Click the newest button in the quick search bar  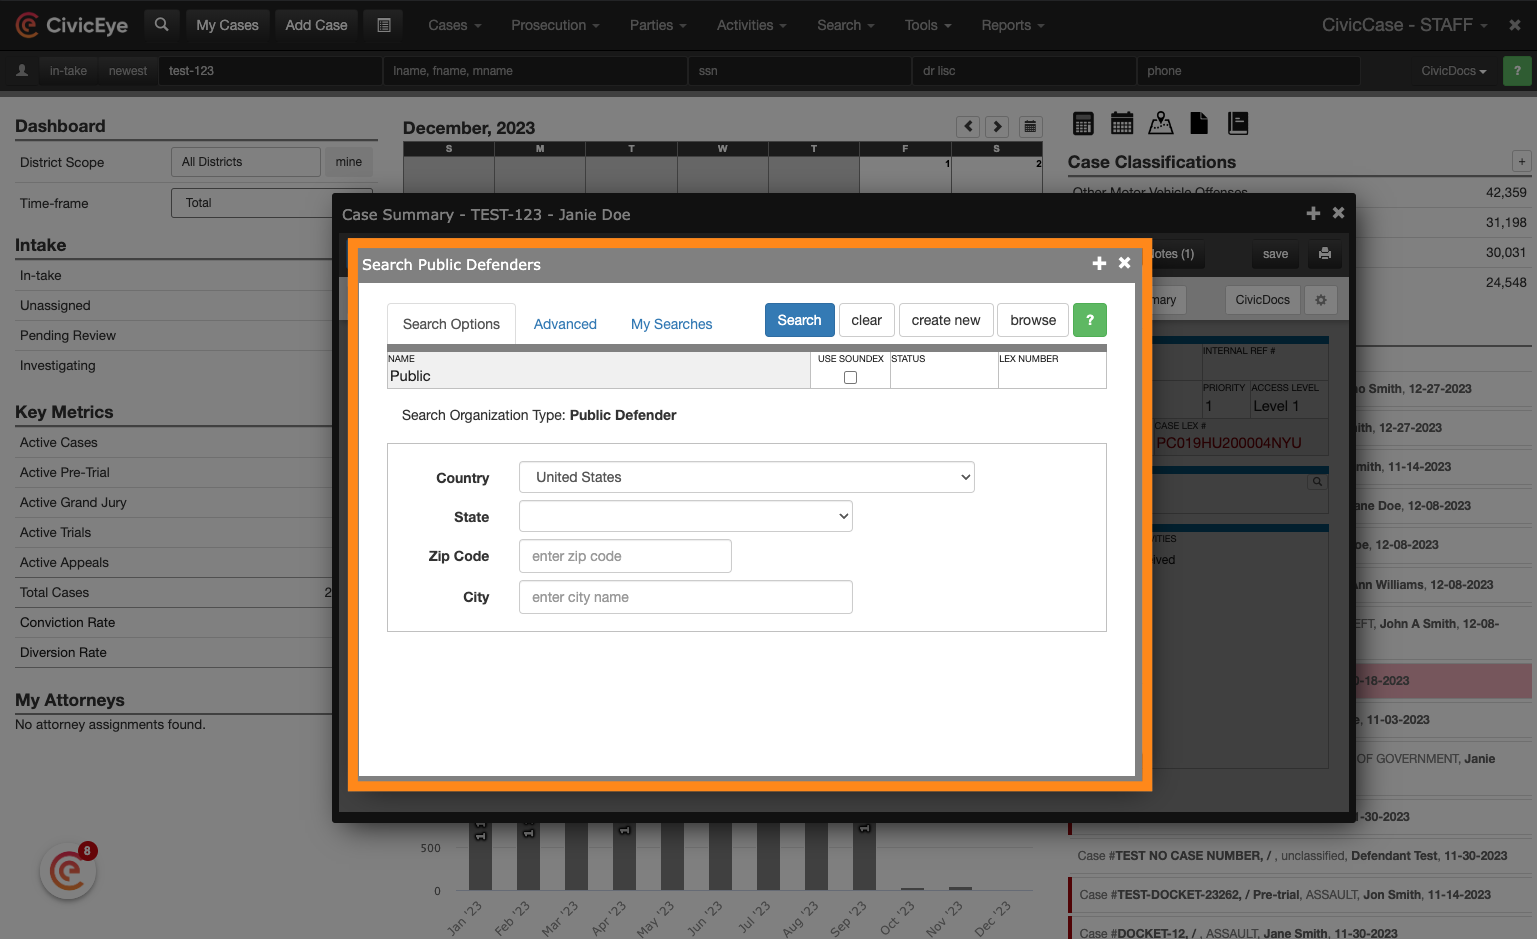[x=128, y=71]
